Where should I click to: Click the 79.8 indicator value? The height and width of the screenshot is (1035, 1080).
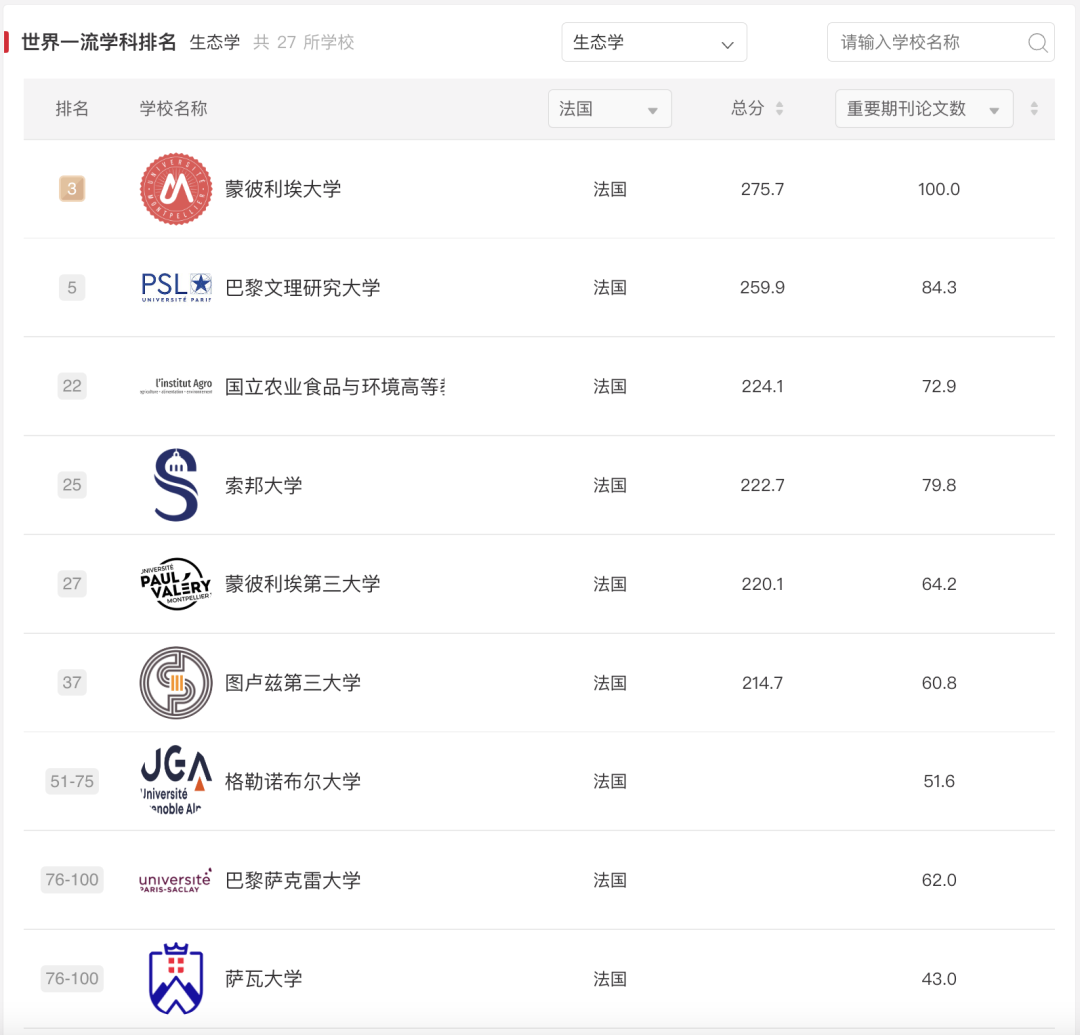point(939,485)
